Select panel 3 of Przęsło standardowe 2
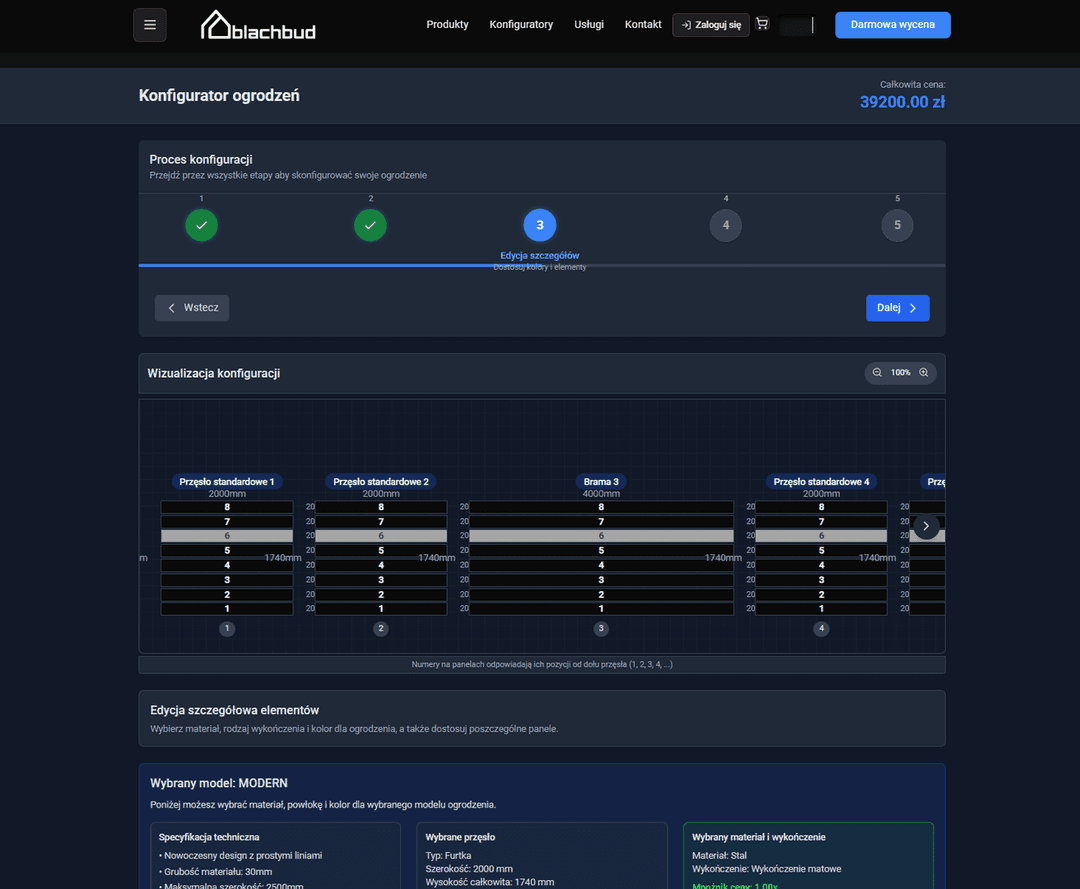This screenshot has width=1080, height=889. [381, 580]
